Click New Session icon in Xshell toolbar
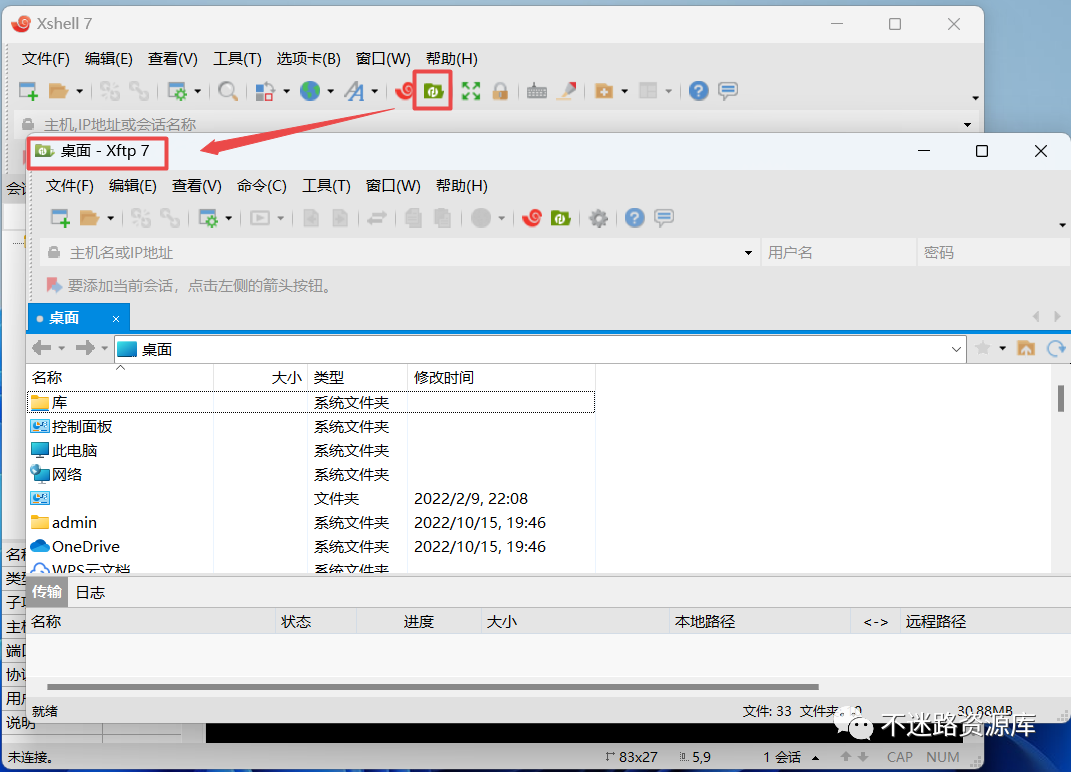Screen dimensions: 1071x772 click(x=28, y=91)
